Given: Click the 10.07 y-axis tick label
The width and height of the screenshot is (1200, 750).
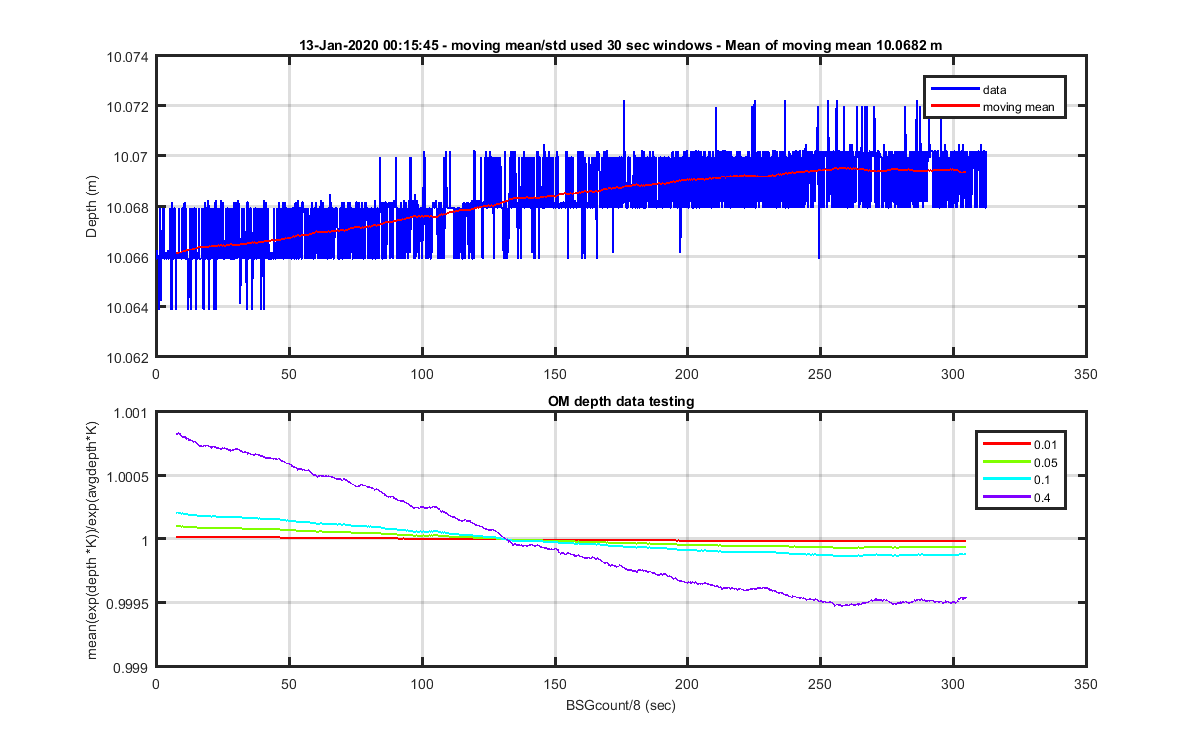Looking at the screenshot, I should (x=130, y=157).
